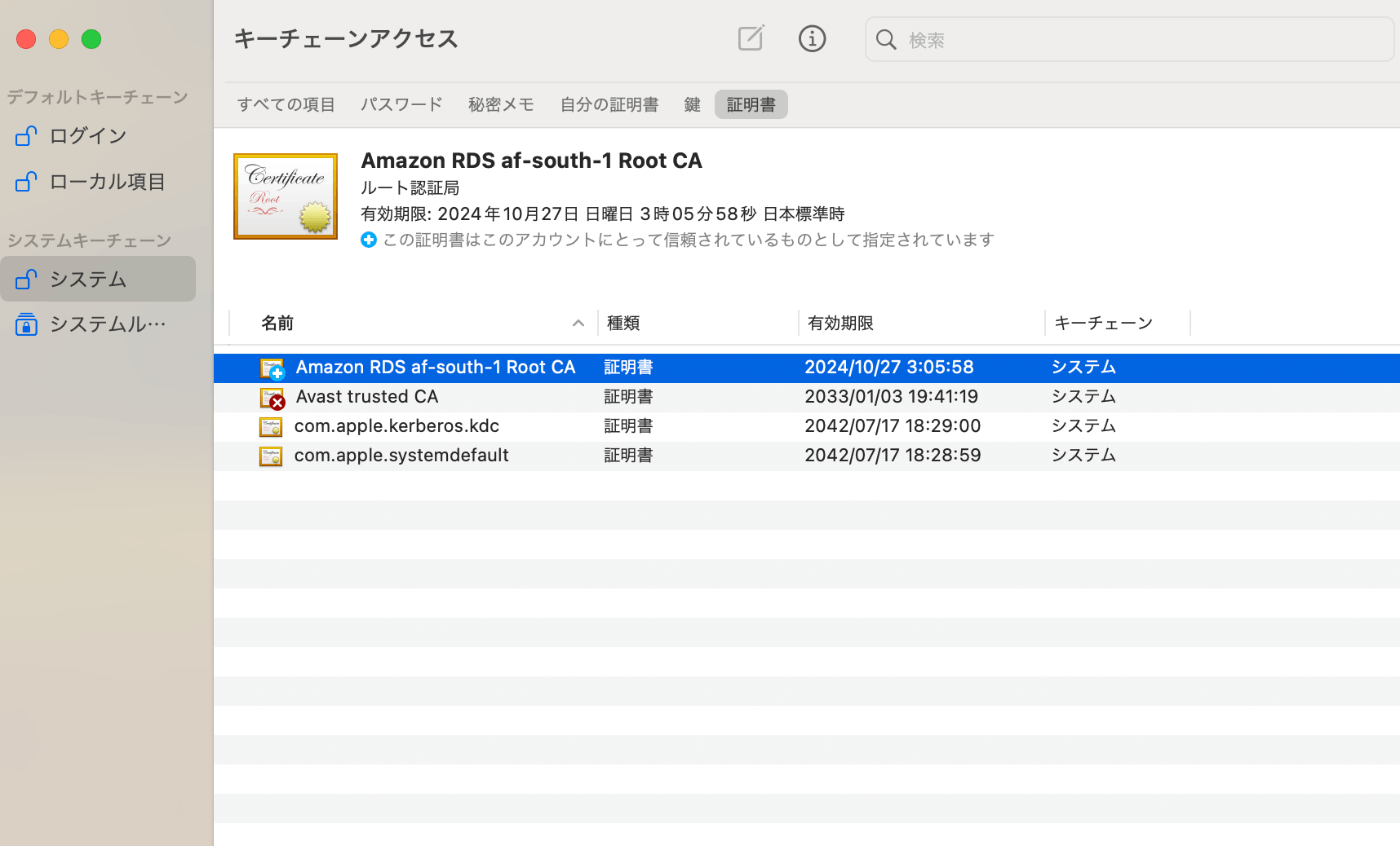Click the padlock icon beside システム

pyautogui.click(x=27, y=278)
